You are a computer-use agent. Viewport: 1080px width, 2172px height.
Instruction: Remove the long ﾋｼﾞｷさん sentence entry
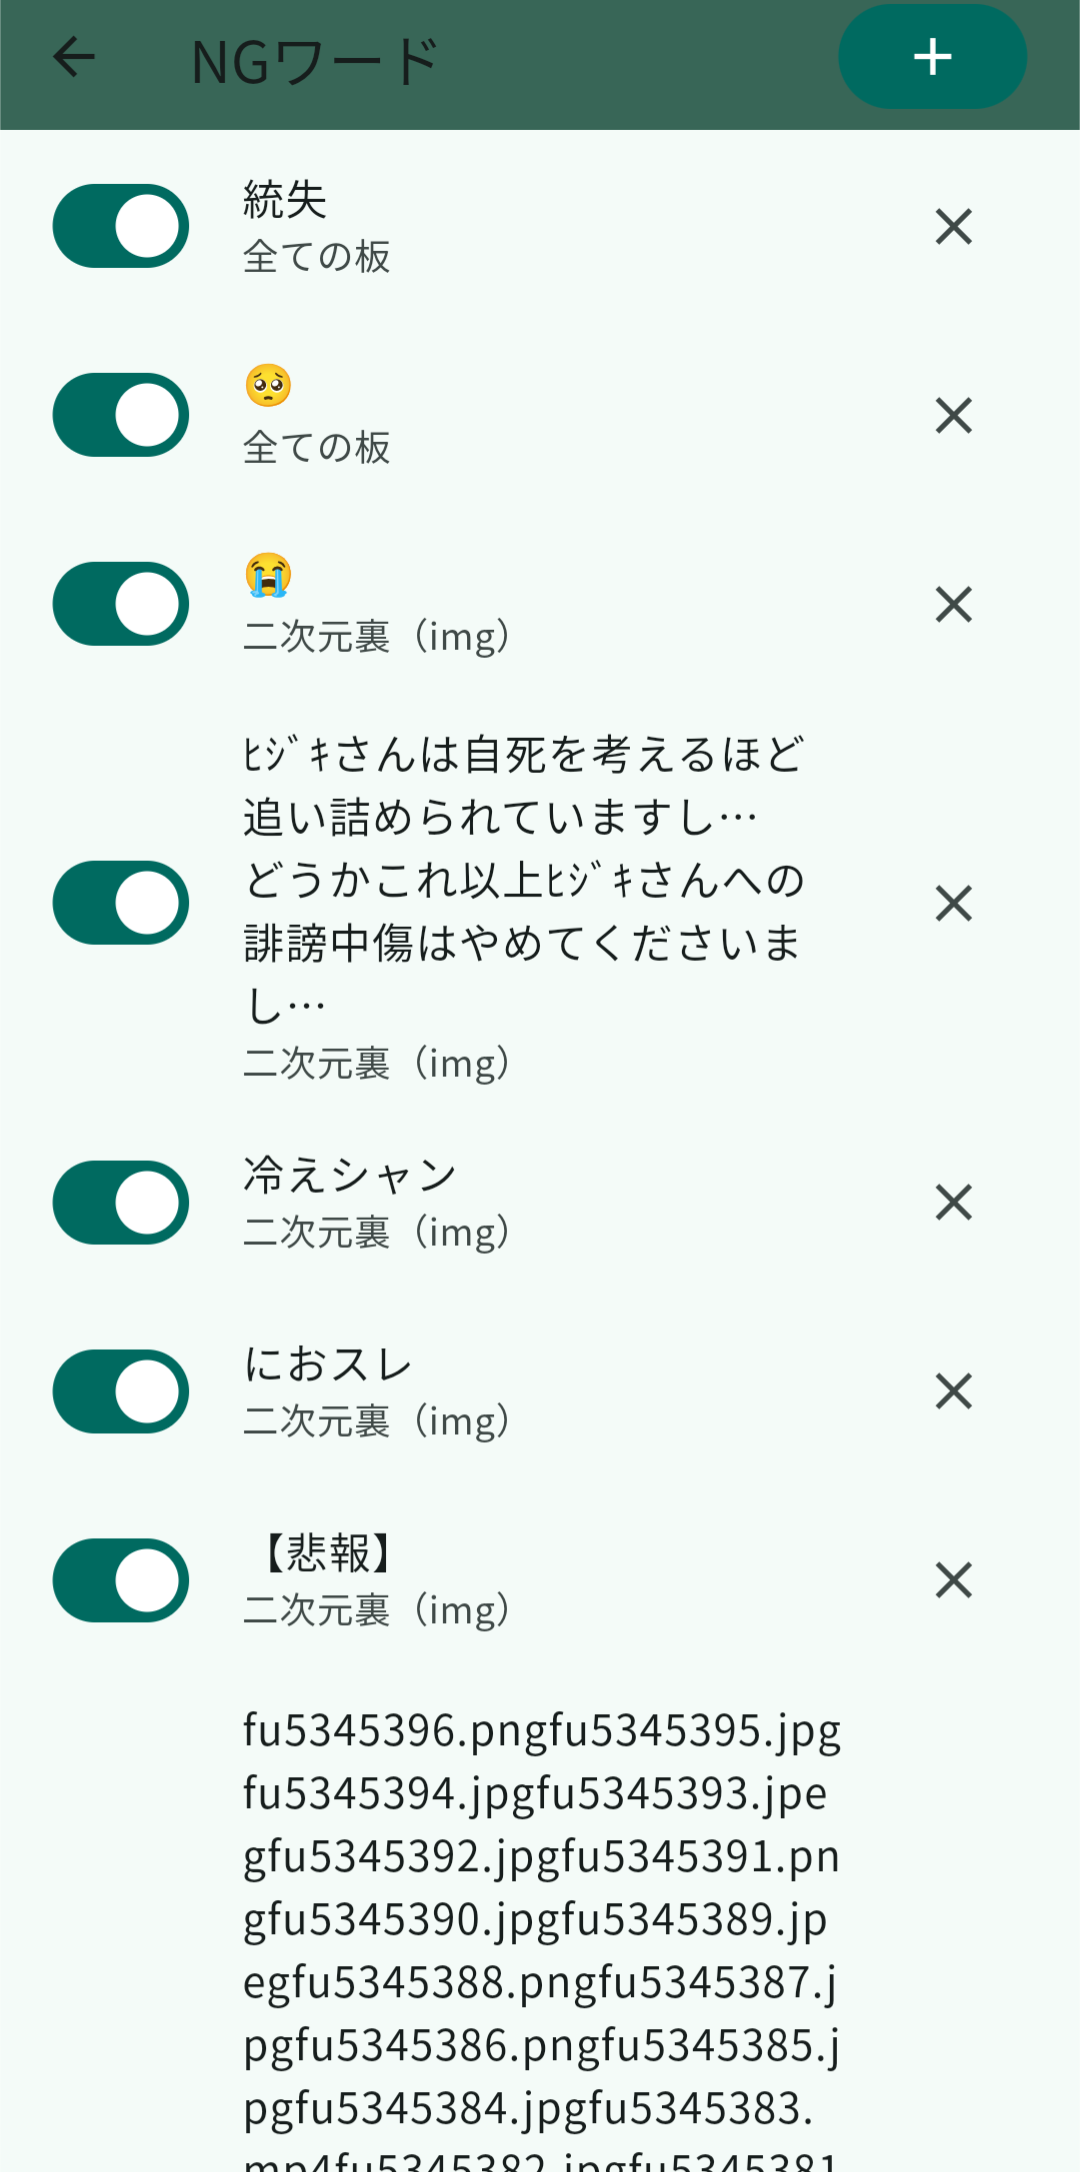coord(953,904)
